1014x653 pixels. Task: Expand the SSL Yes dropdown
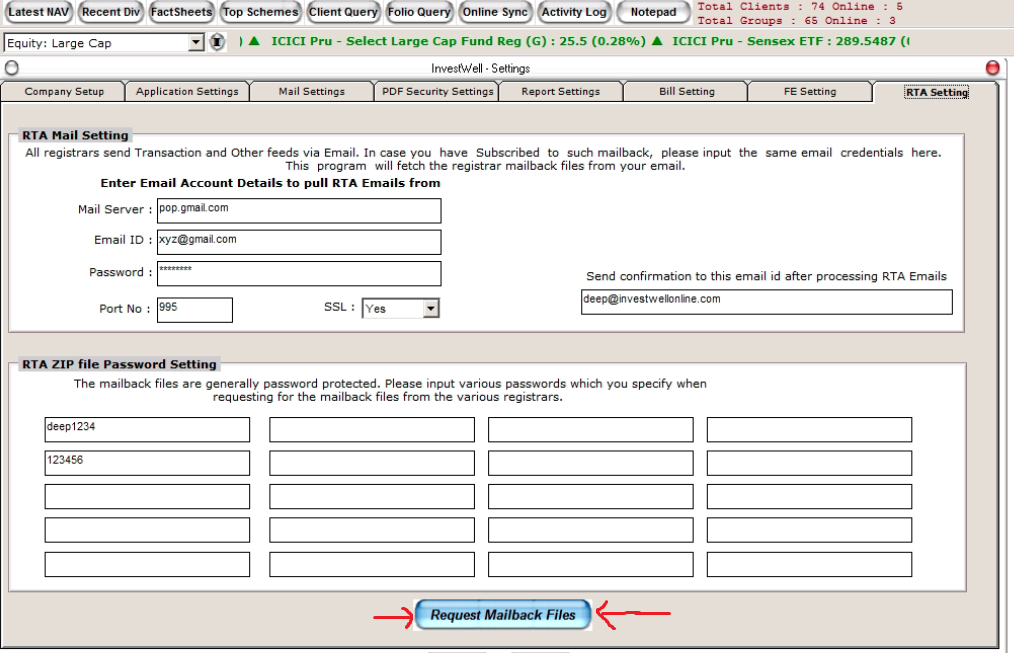431,308
